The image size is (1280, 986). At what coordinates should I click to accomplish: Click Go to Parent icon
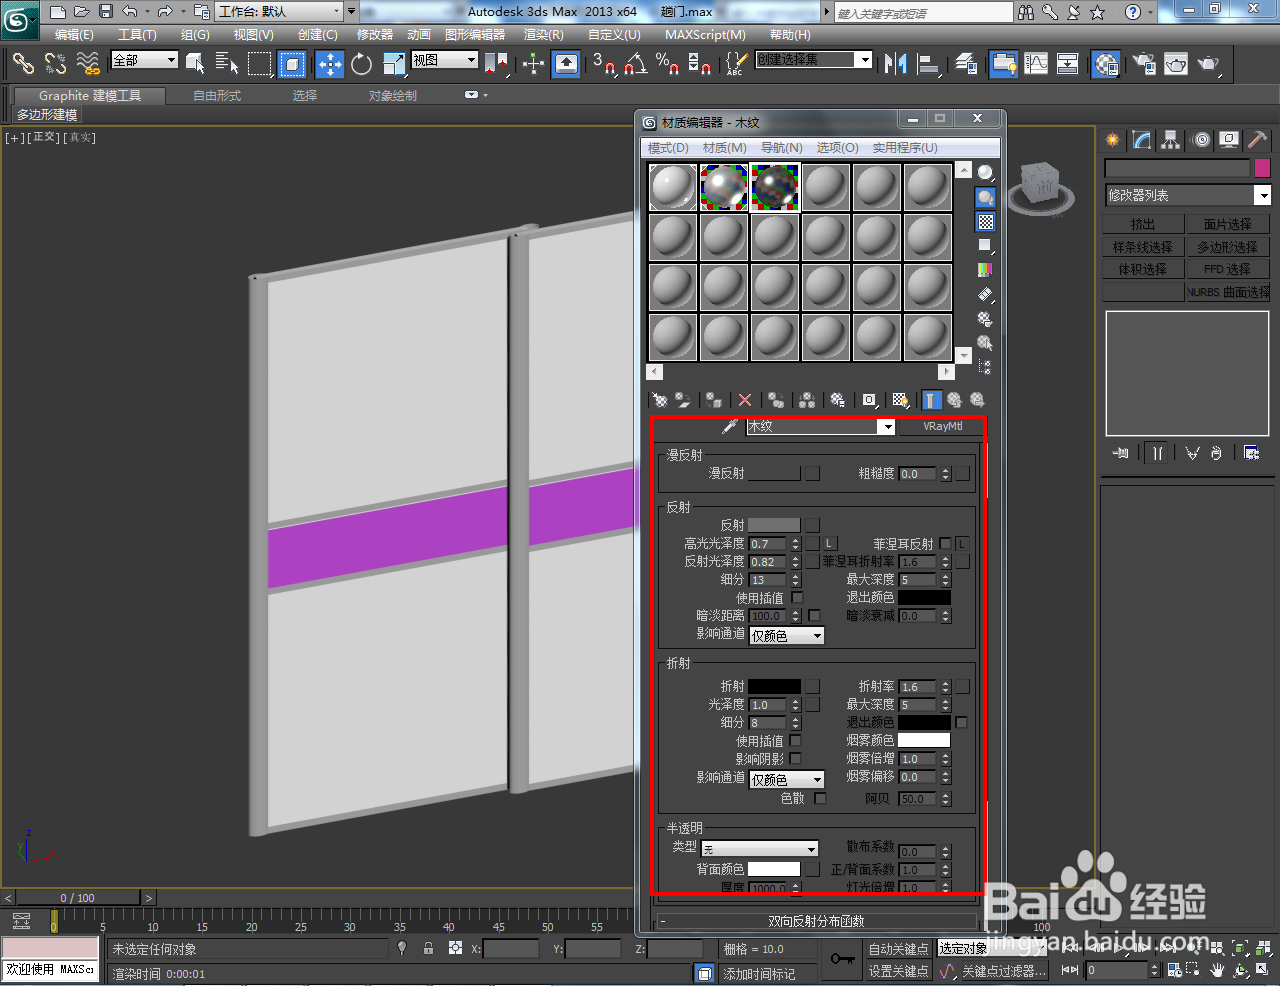pos(955,400)
